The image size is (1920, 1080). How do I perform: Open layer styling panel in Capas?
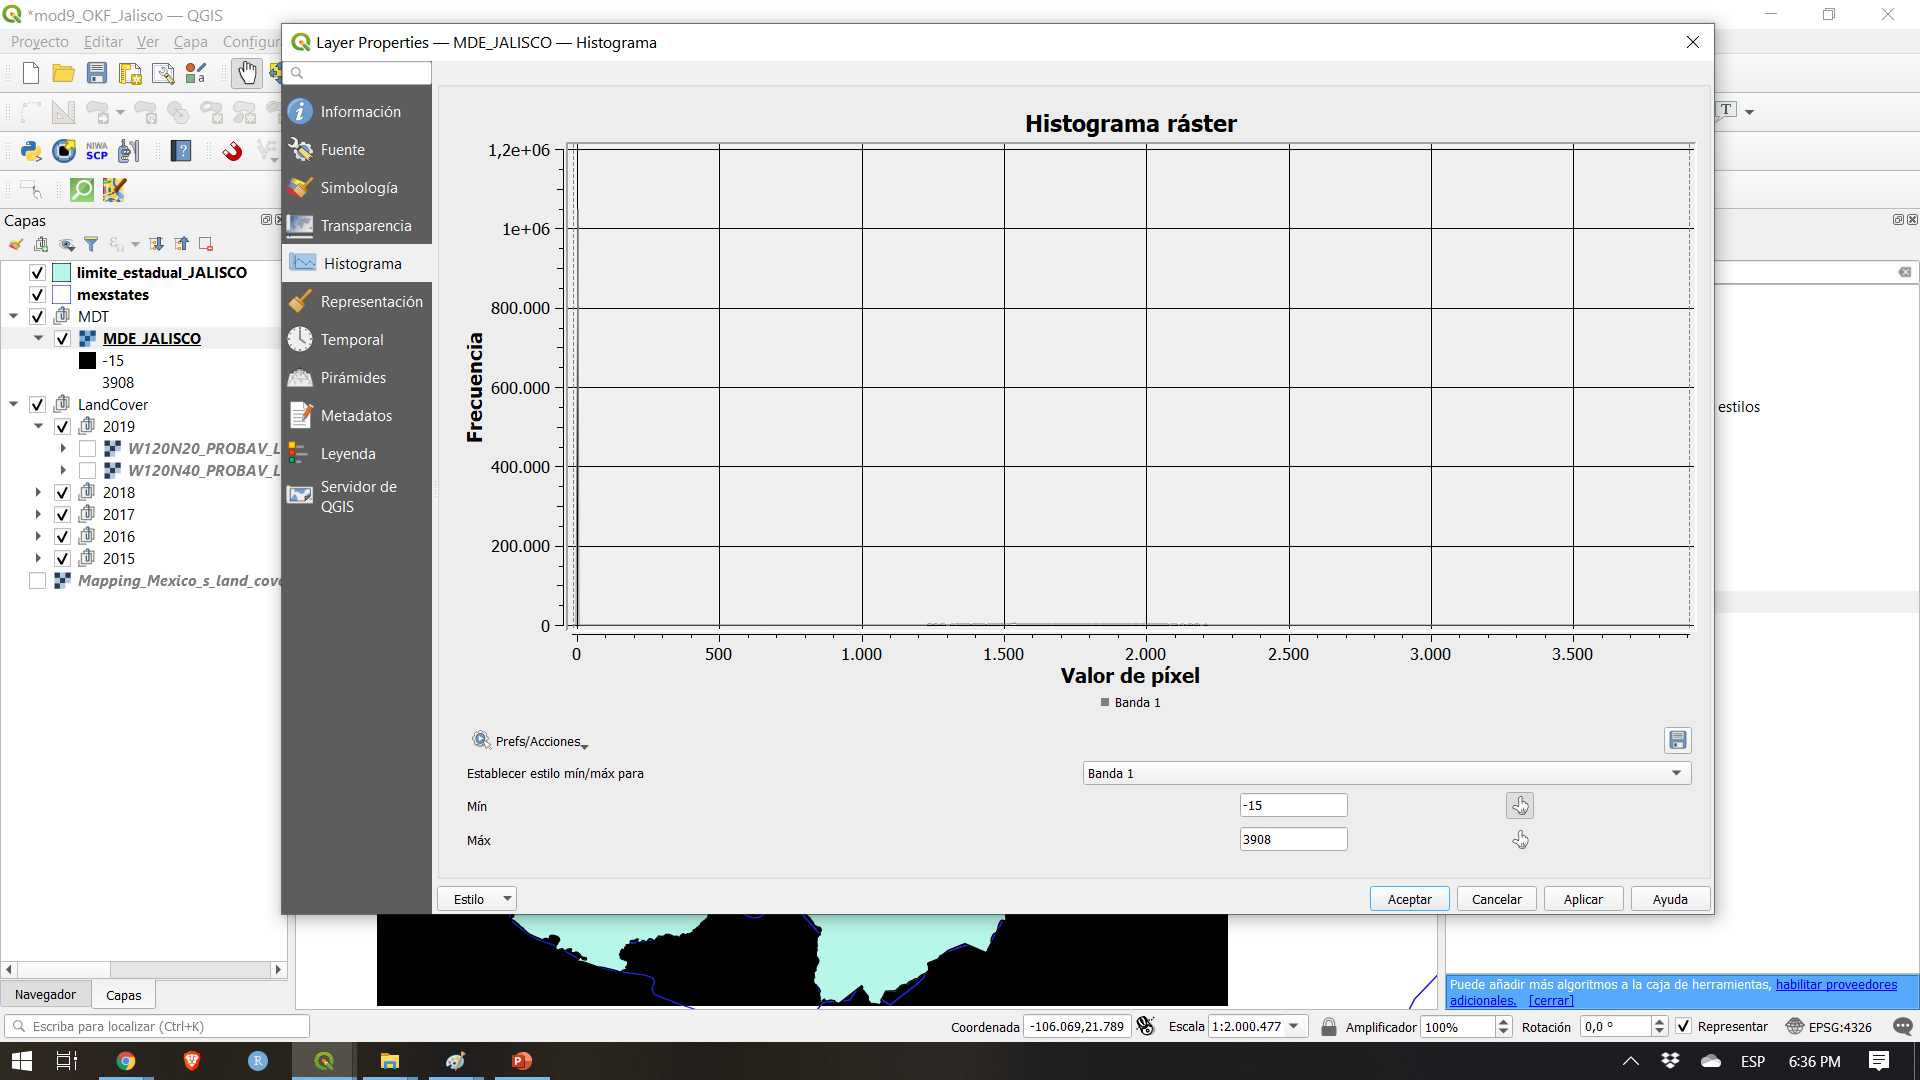[x=16, y=244]
